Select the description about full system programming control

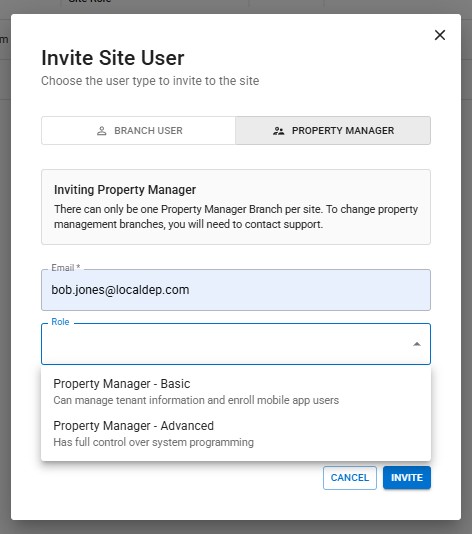coord(154,442)
